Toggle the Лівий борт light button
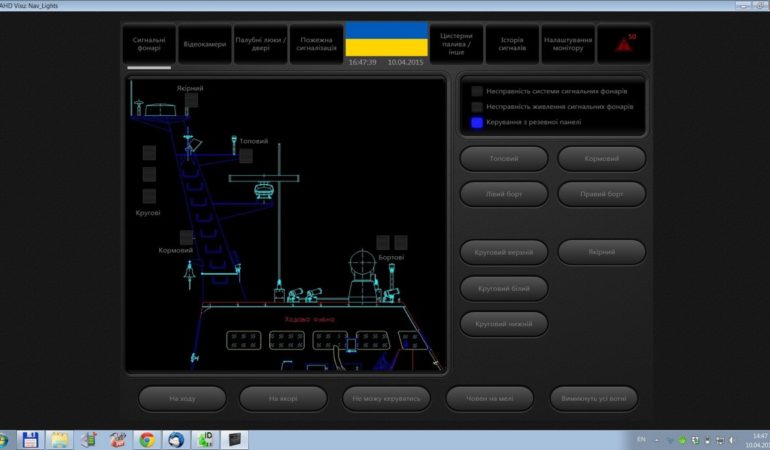Viewport: 770px width, 450px height. tap(504, 193)
